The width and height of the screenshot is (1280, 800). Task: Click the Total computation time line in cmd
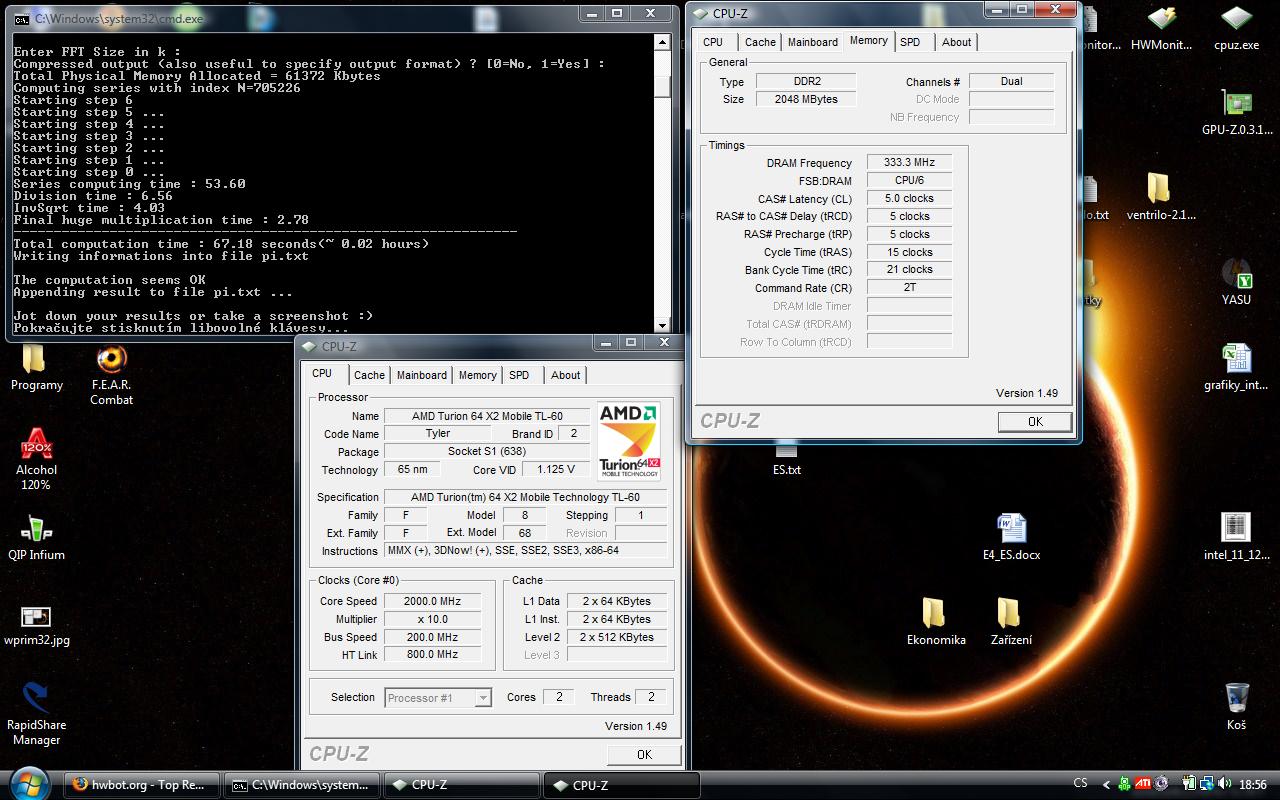click(222, 244)
